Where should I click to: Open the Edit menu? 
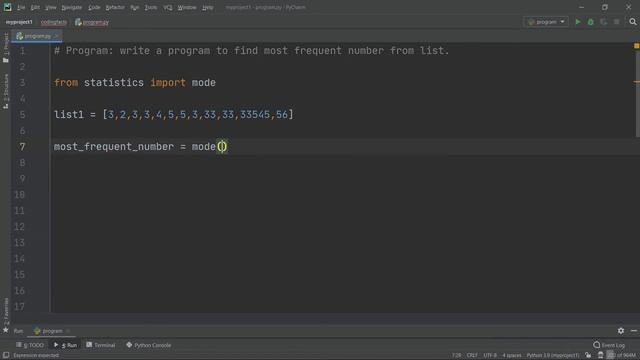[x=36, y=7]
